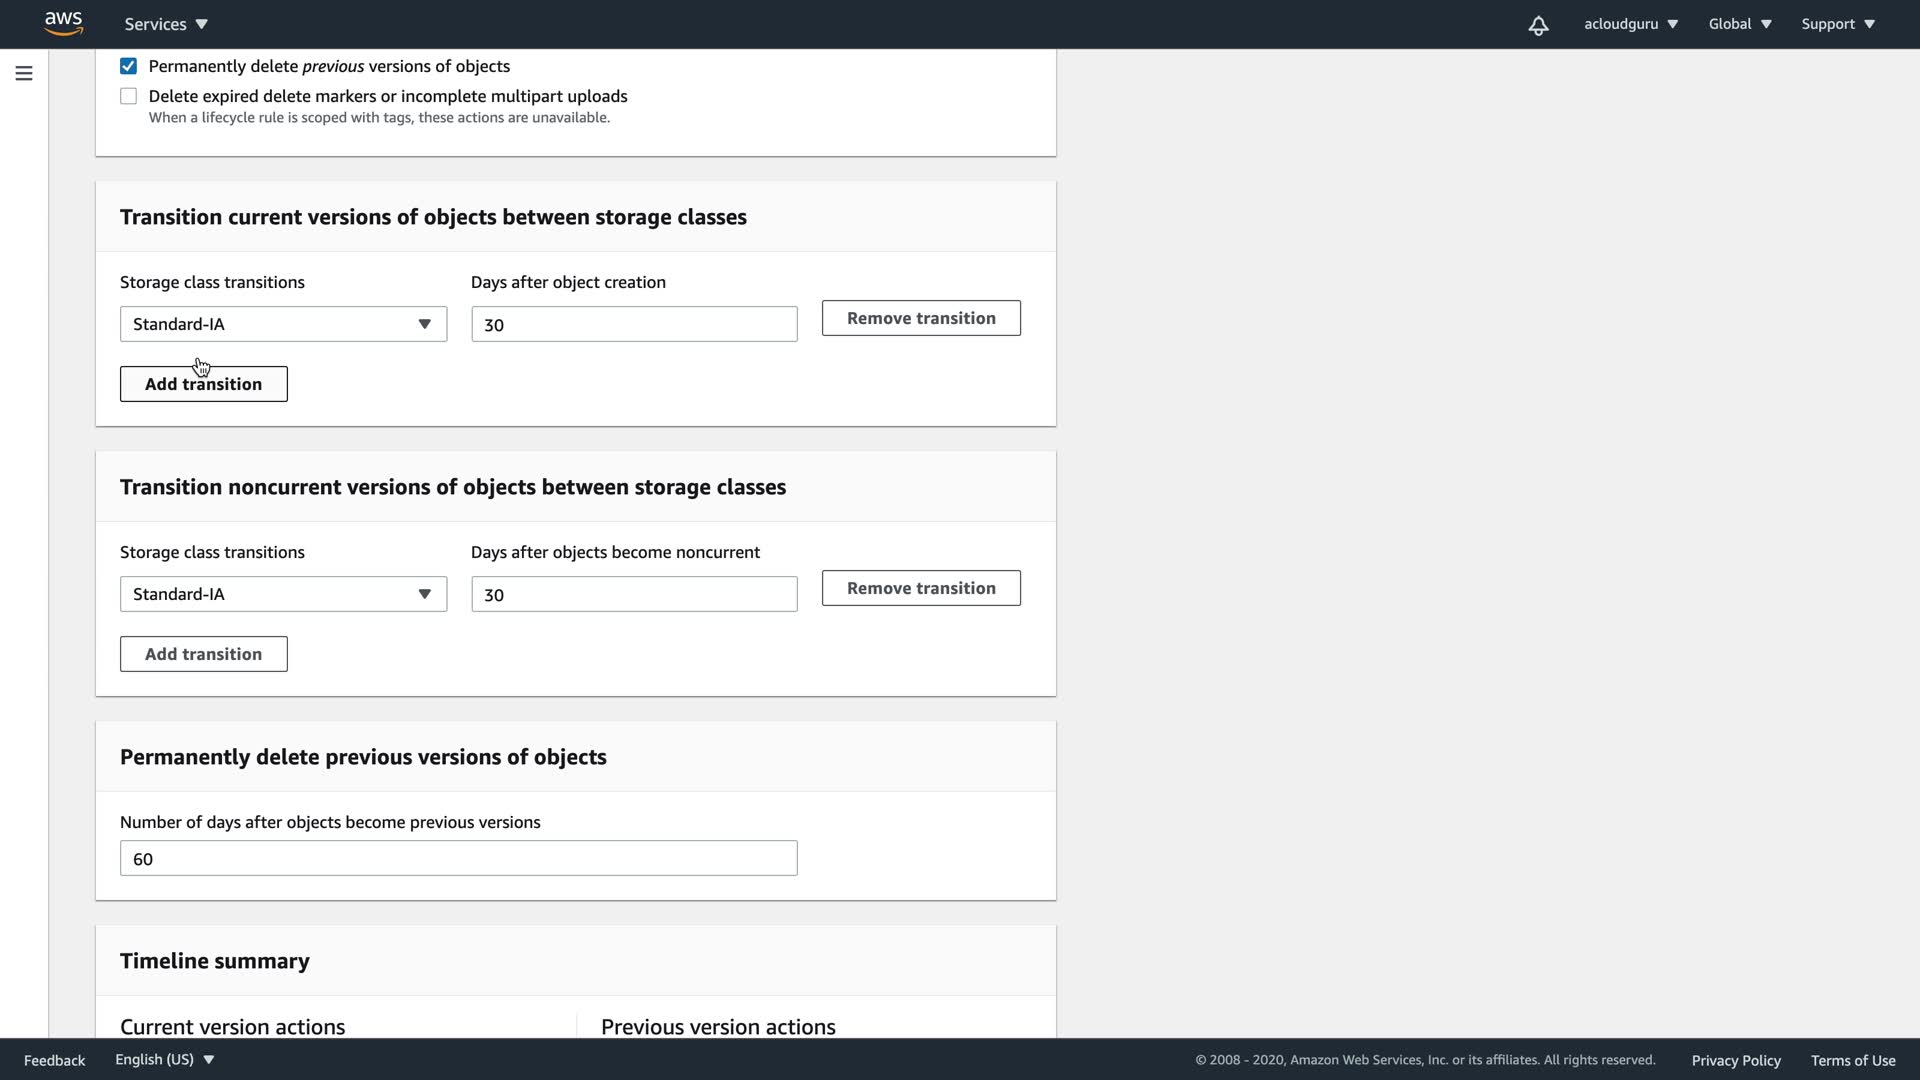Open the Feedback link in footer

54,1060
